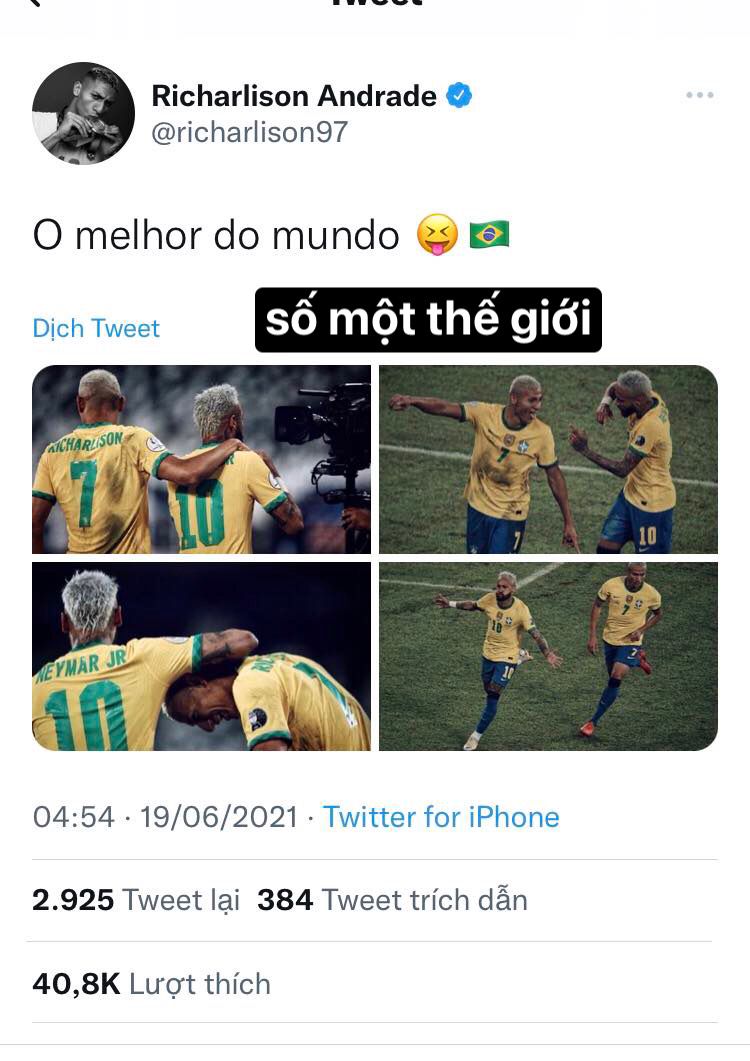
Task: Open photo of two players dancing on pitch
Action: pos(548,459)
